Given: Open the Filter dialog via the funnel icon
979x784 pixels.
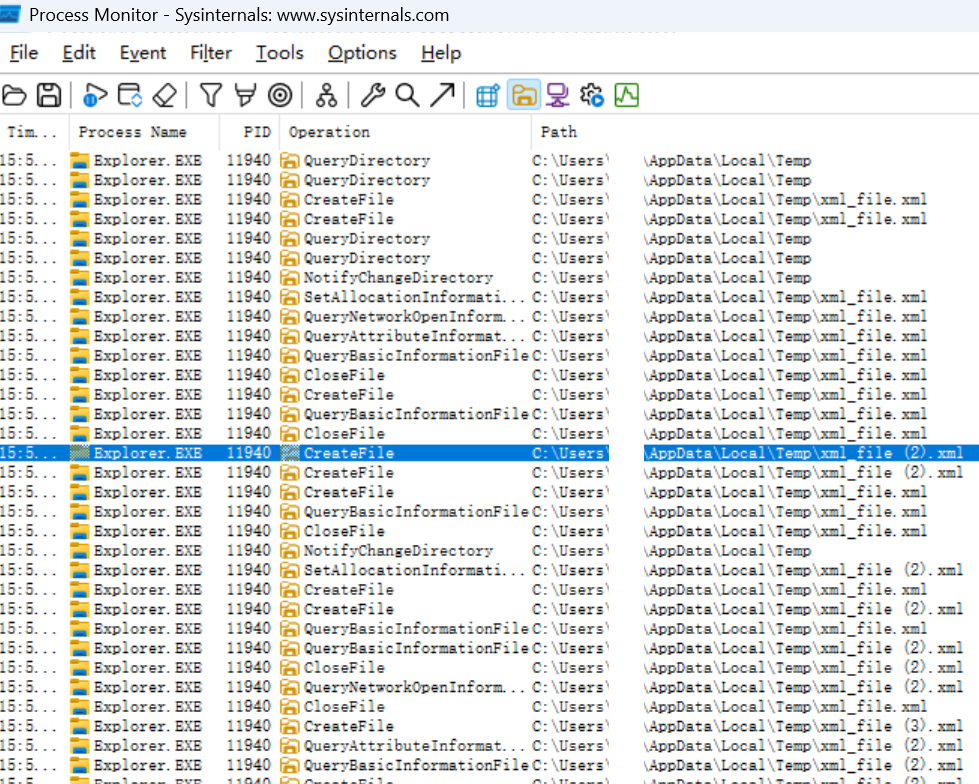Looking at the screenshot, I should [210, 96].
